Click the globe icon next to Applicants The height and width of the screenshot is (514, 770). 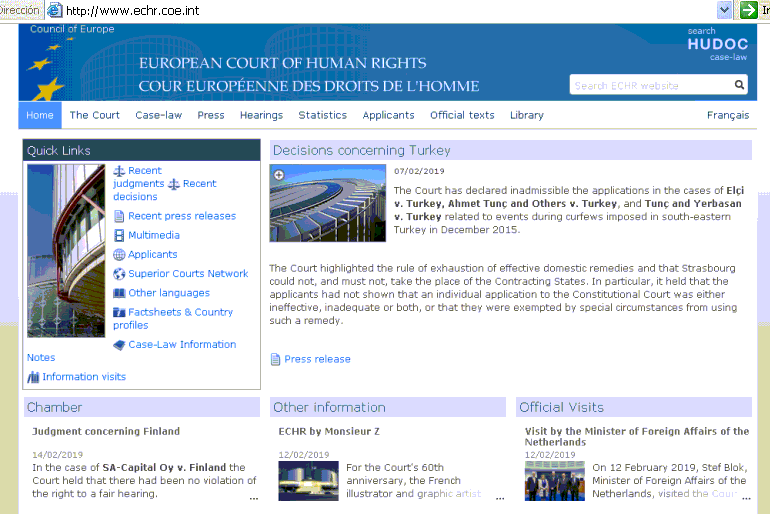[119, 255]
